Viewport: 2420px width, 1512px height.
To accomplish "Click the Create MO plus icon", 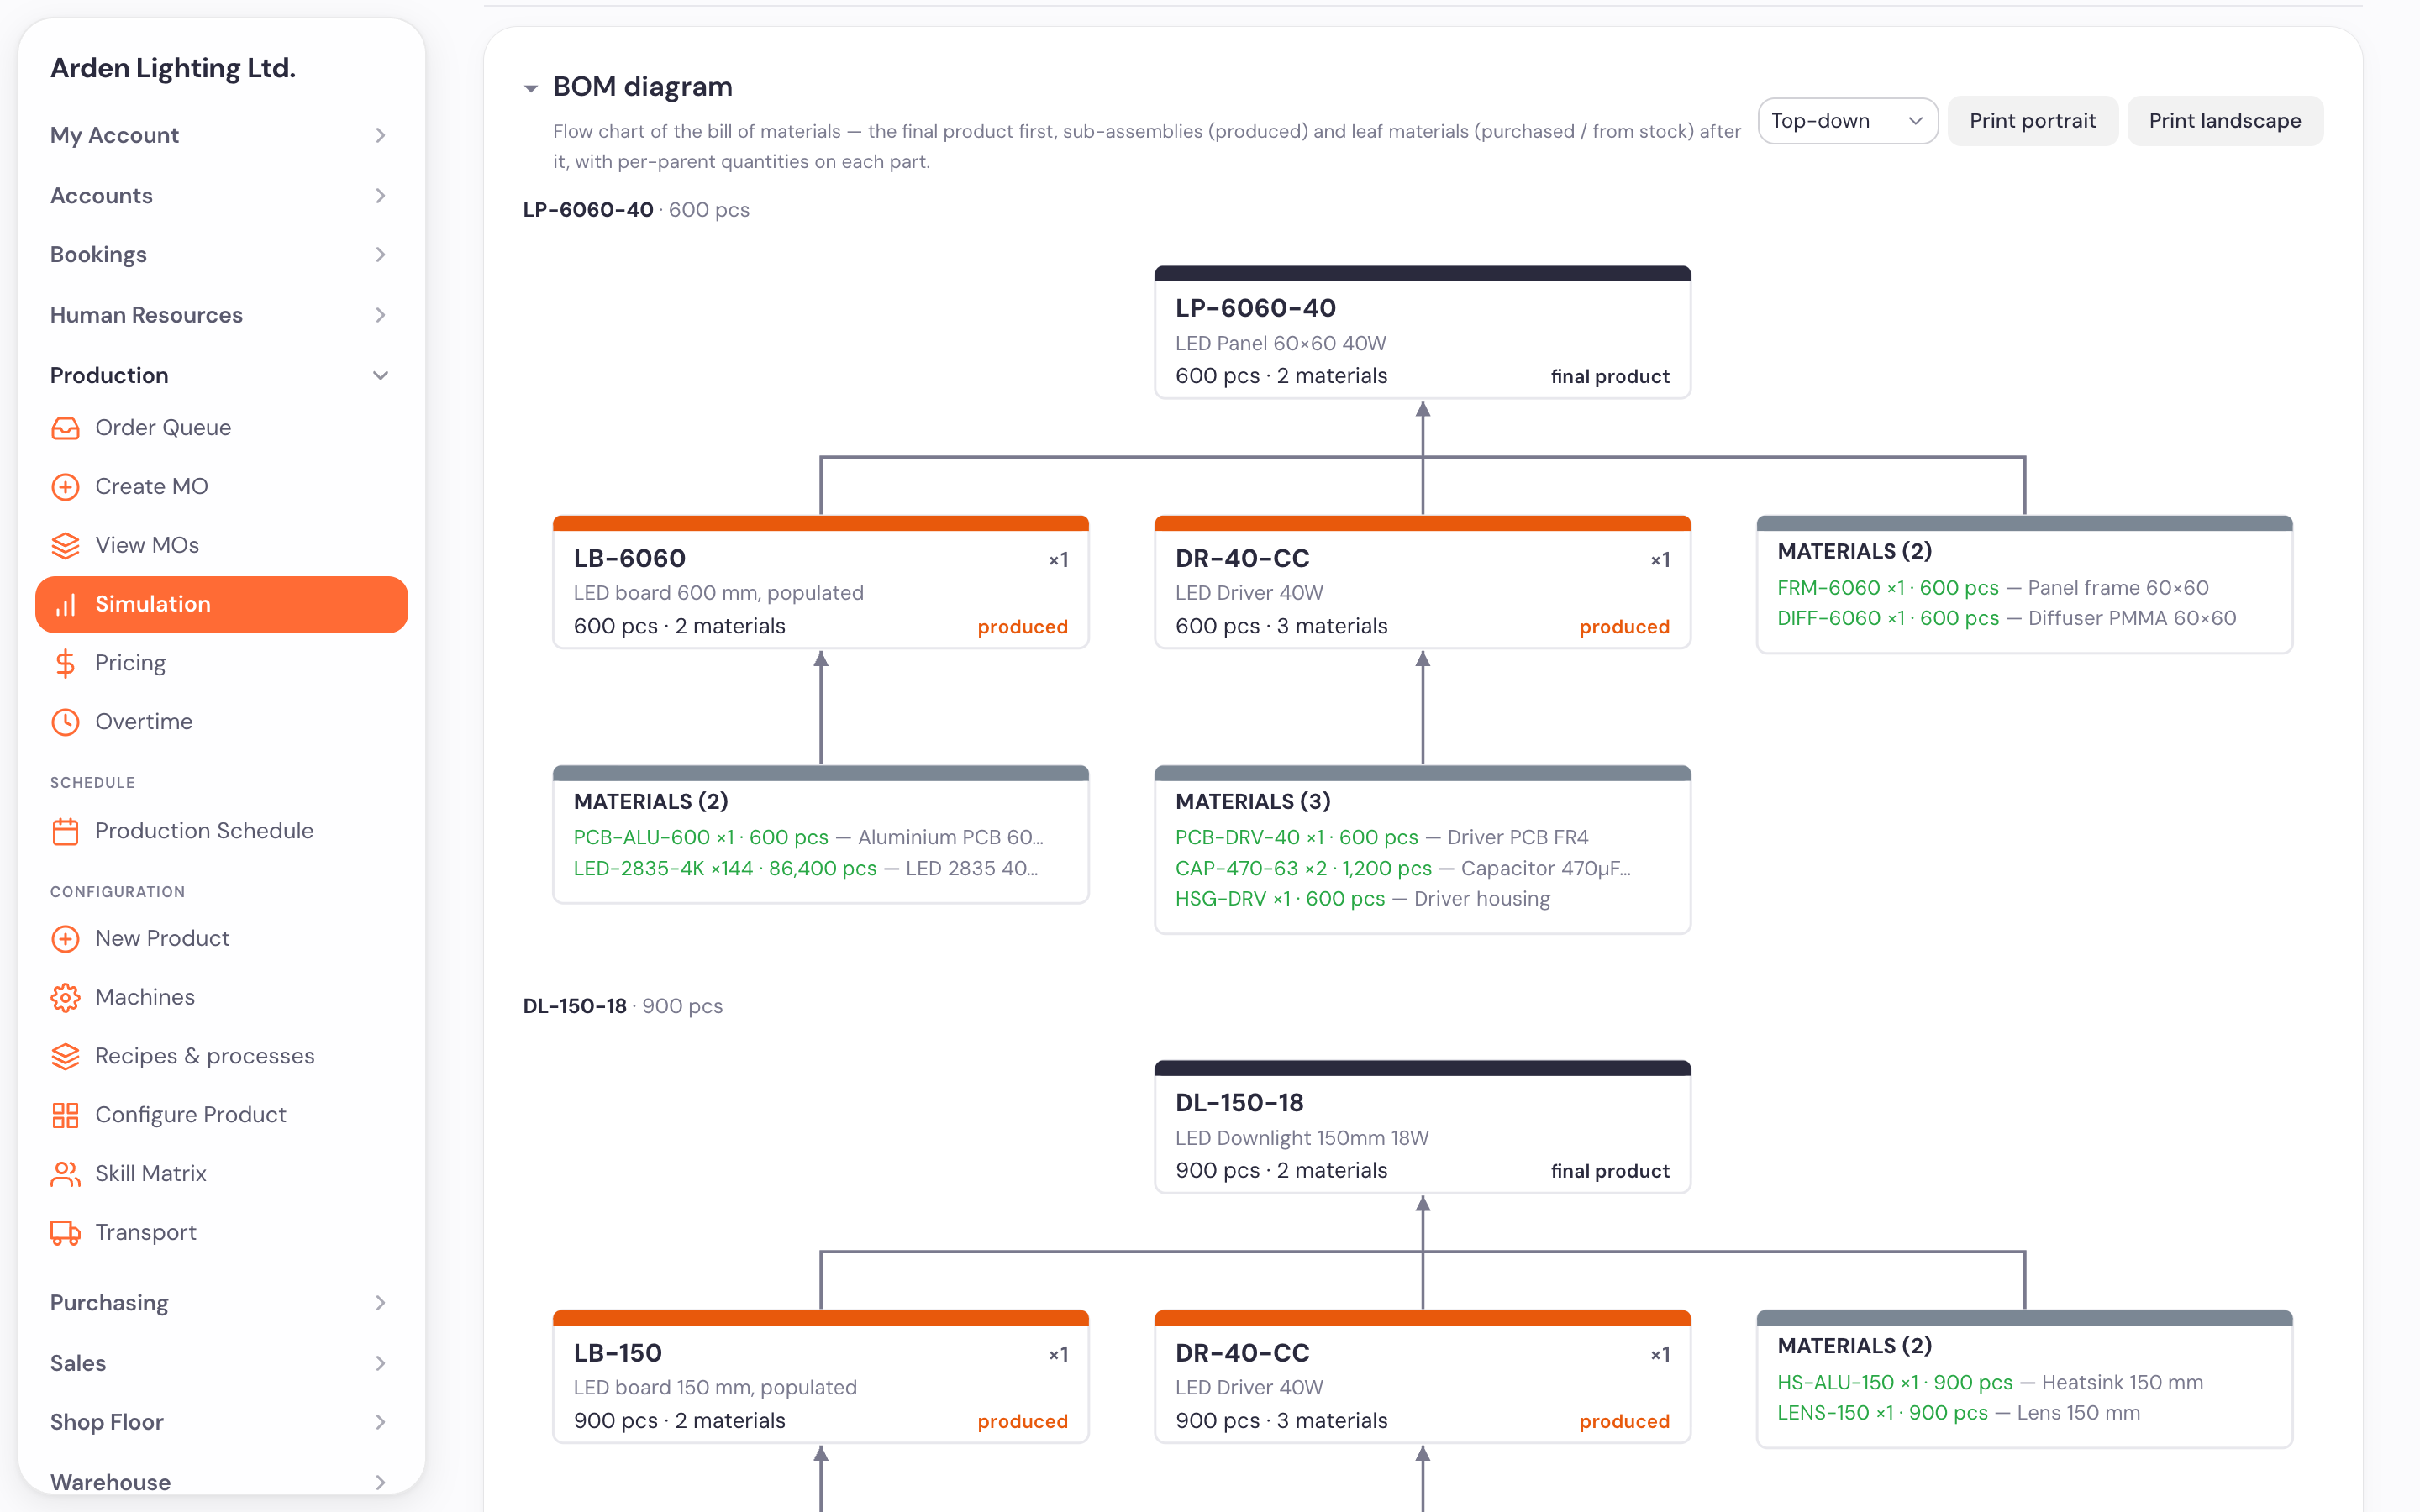I will 65,487.
